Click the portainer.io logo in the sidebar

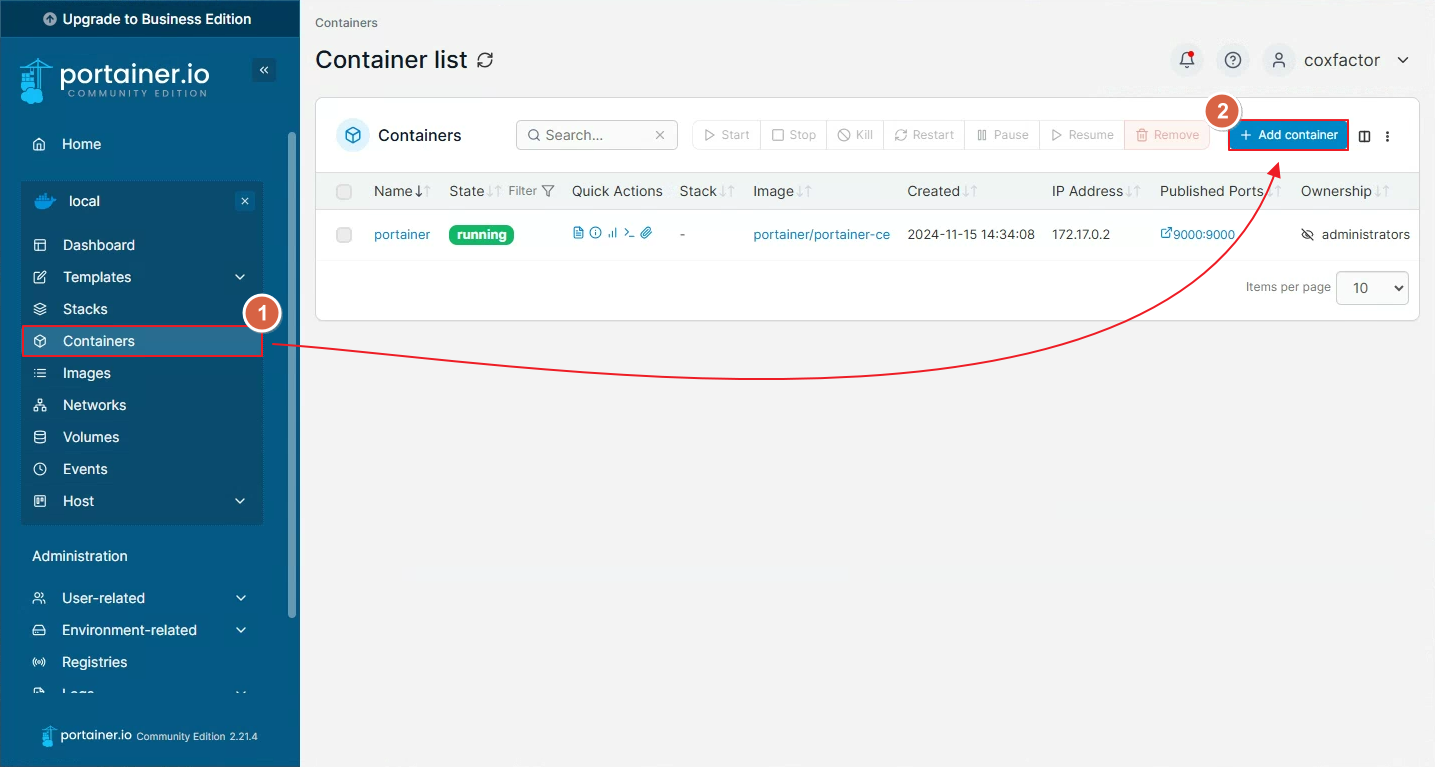[114, 80]
